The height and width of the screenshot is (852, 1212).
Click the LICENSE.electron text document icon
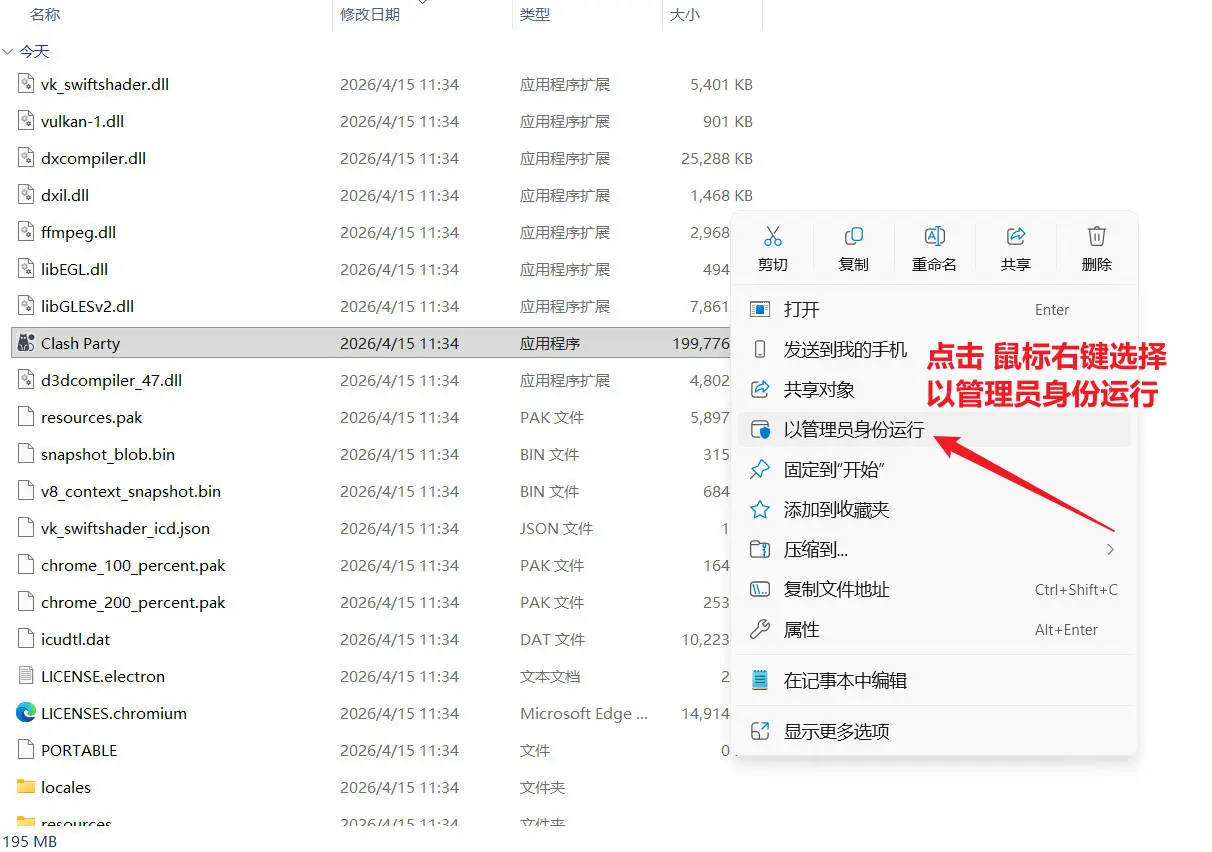(x=24, y=676)
